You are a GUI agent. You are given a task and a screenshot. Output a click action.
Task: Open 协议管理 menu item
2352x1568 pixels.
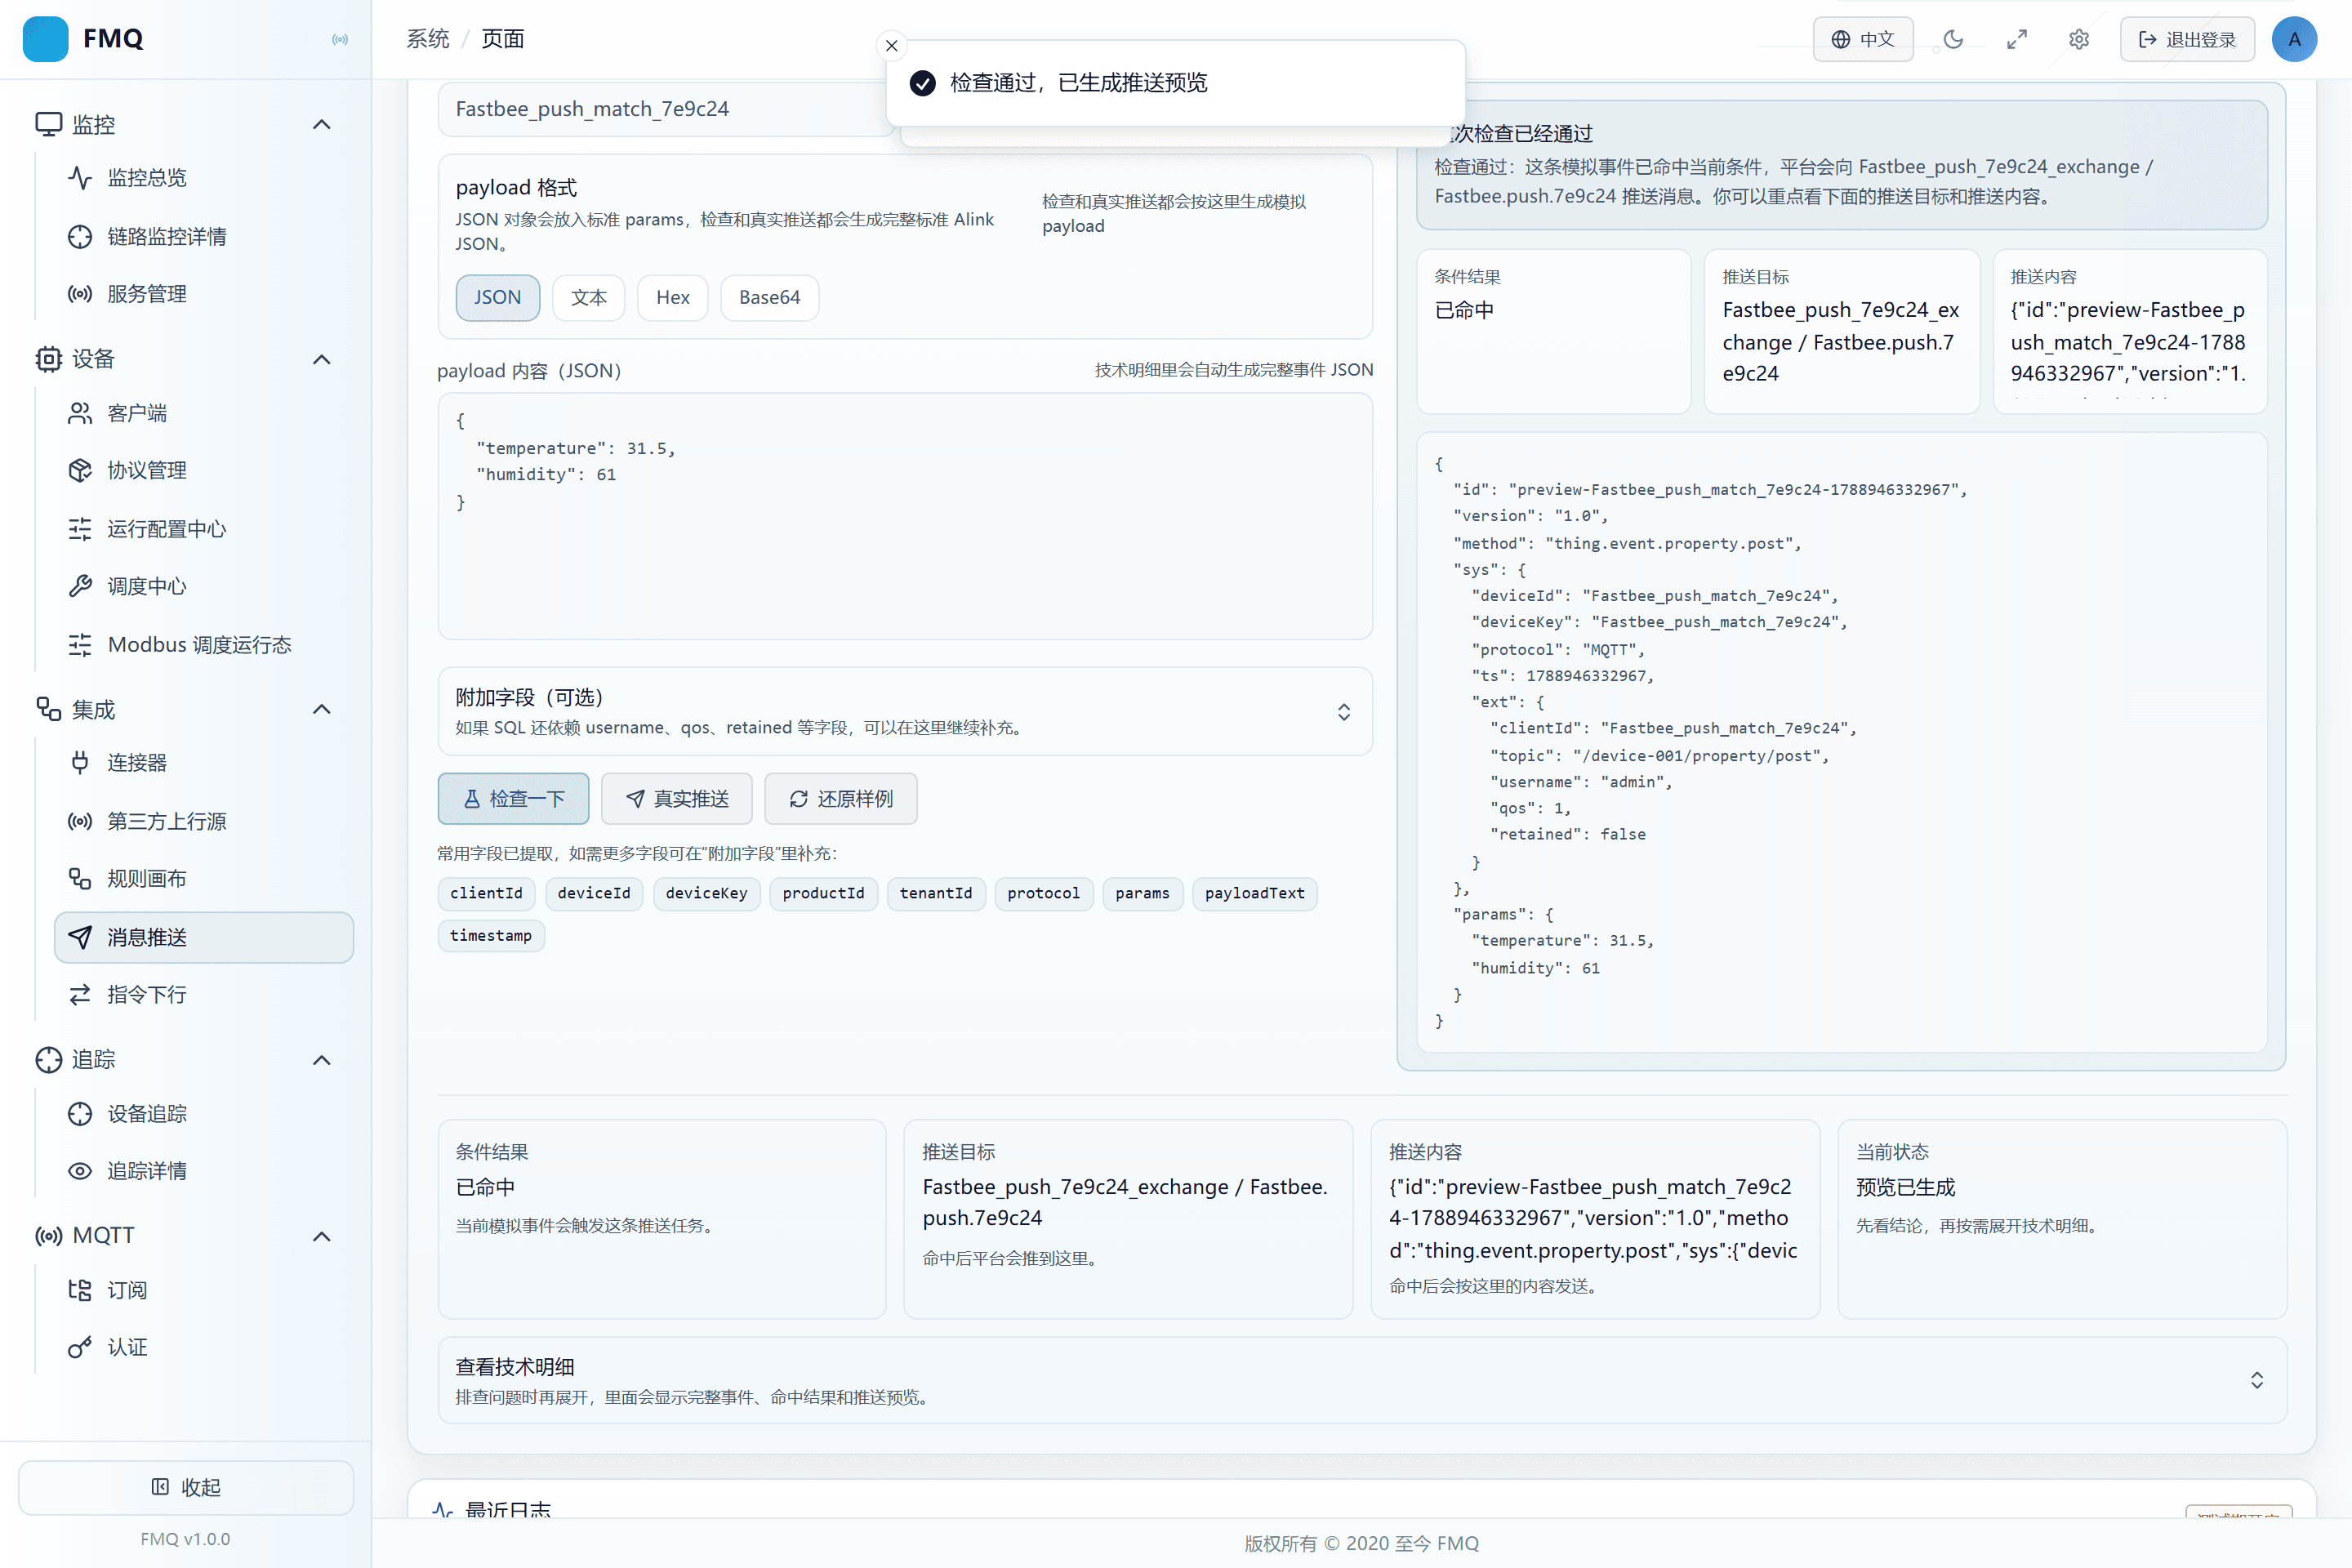click(x=204, y=470)
